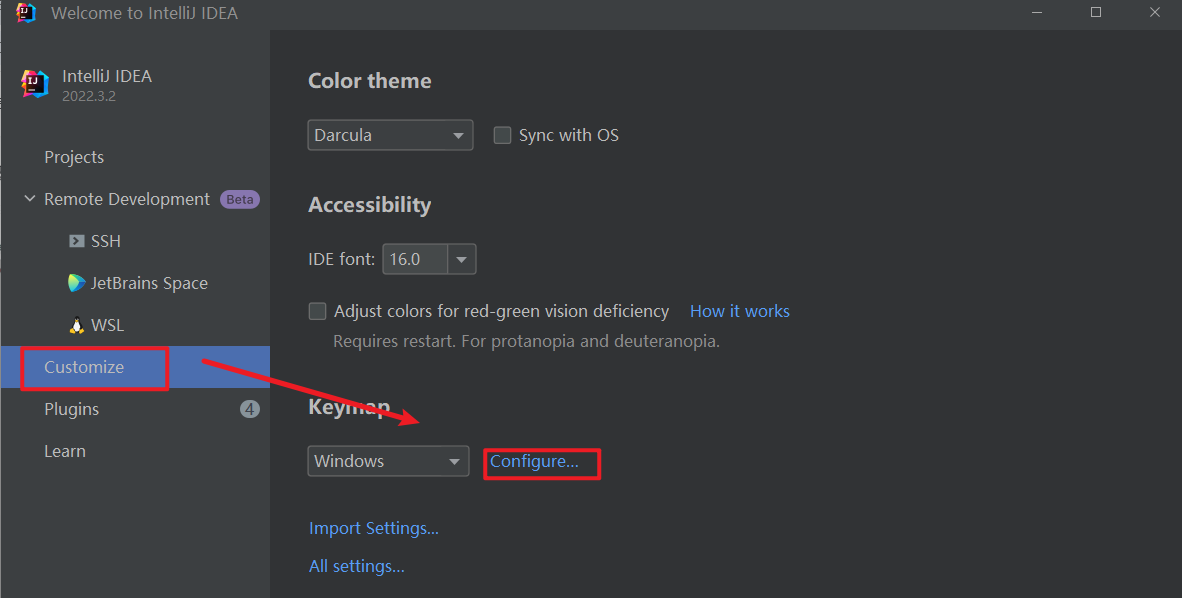Click the JetBrains Space logo icon
1182x598 pixels.
(76, 283)
